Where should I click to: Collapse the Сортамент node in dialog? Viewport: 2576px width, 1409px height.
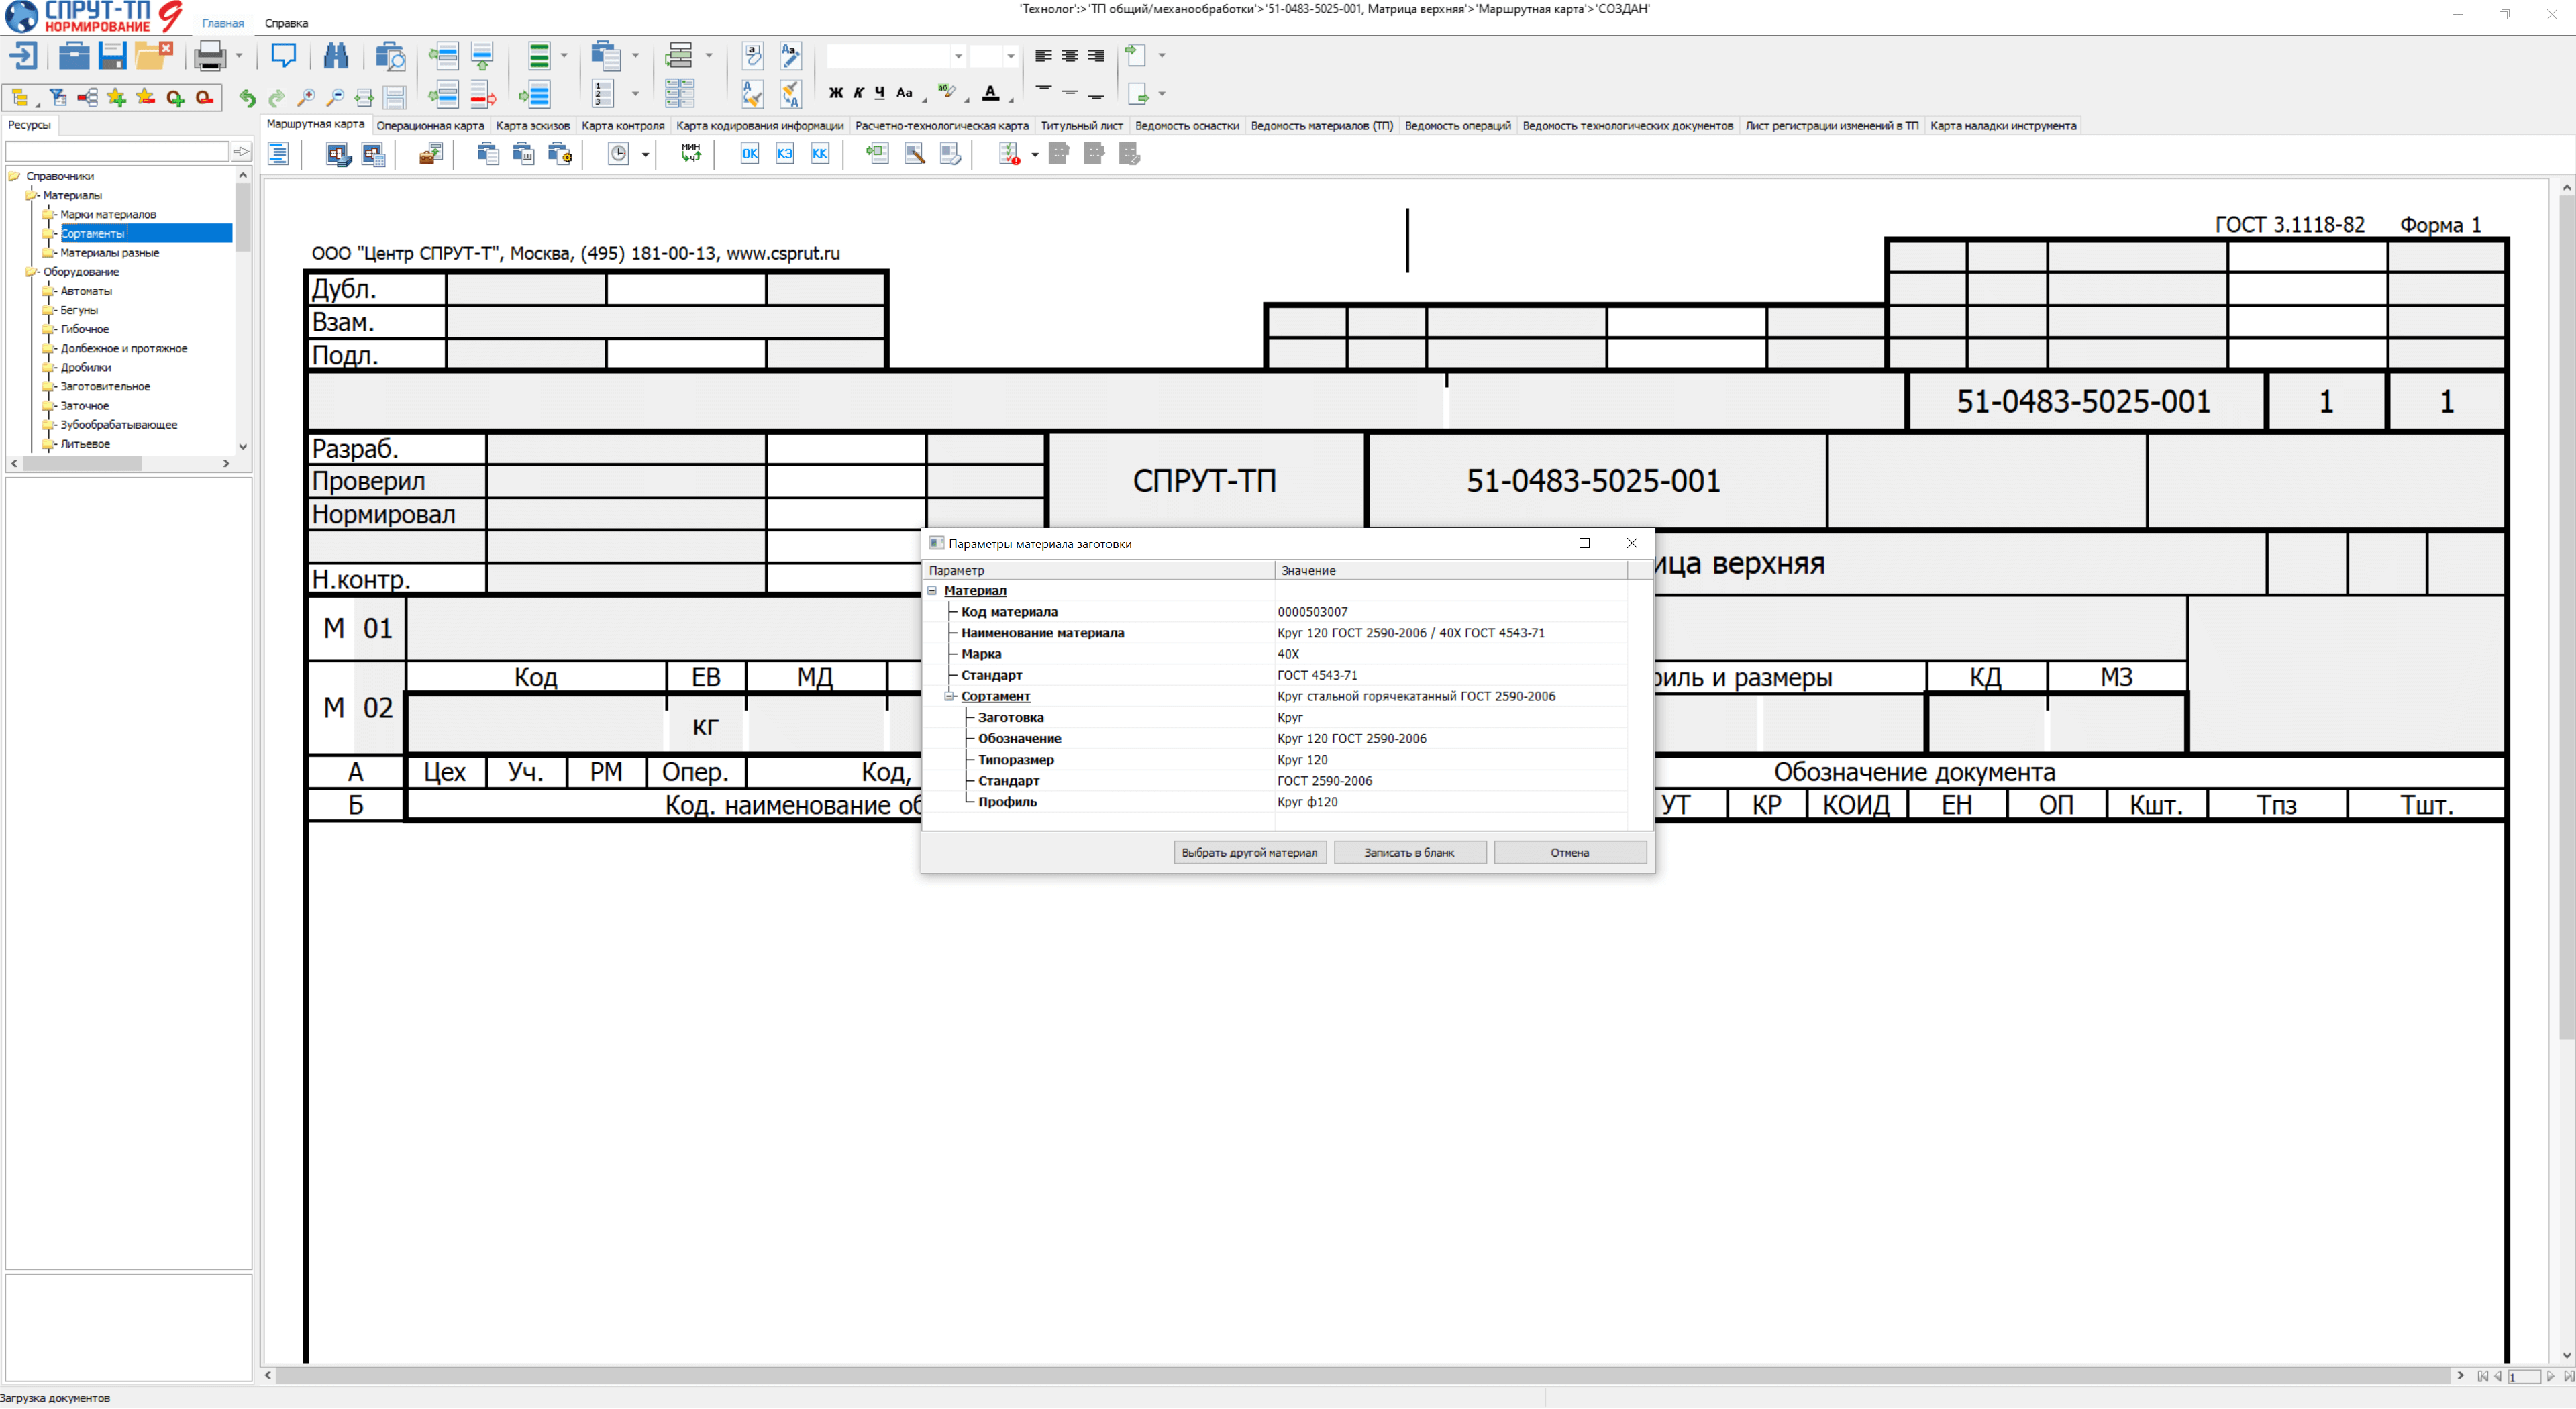pyautogui.click(x=949, y=696)
